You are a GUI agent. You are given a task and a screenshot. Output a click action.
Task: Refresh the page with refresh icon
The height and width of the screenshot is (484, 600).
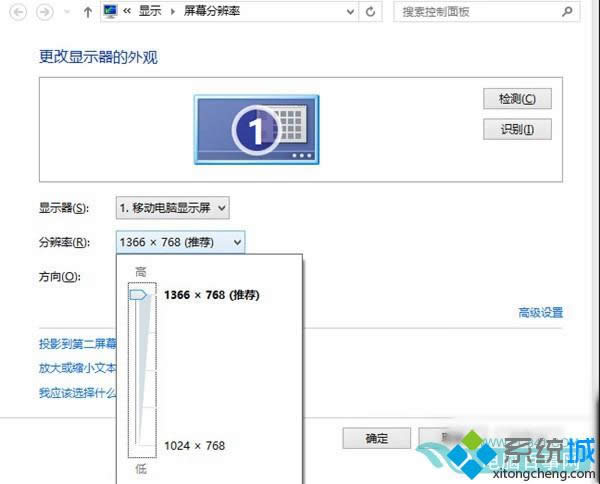[370, 12]
